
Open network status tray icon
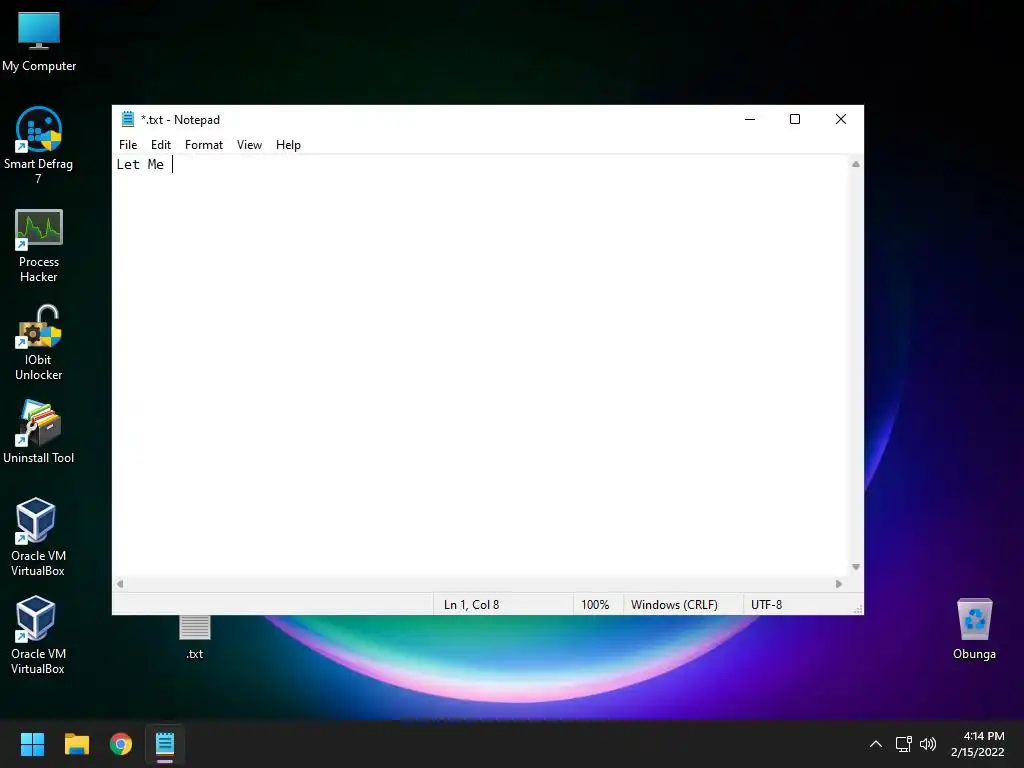tap(903, 744)
